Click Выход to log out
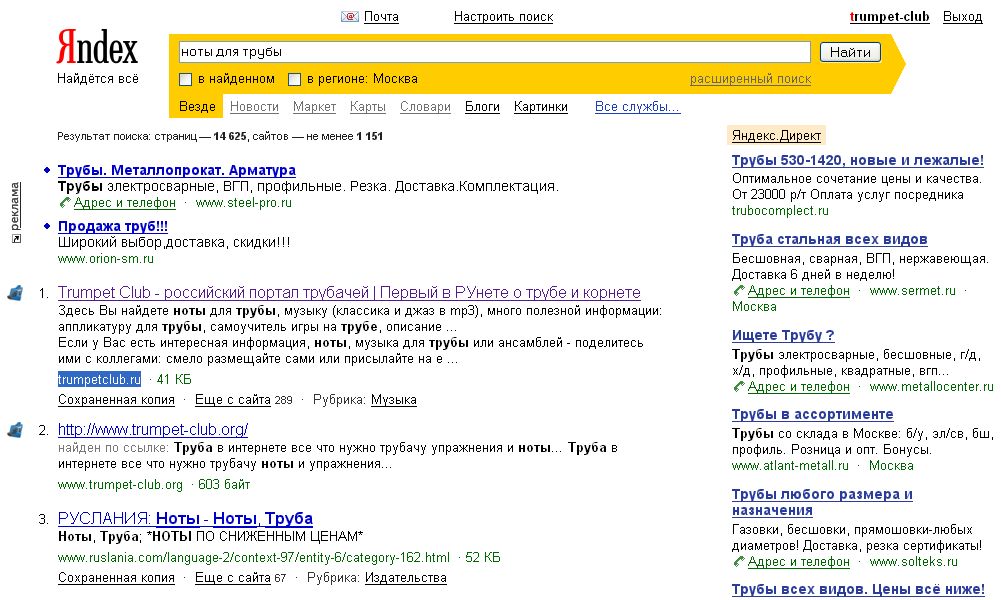Viewport: 1001px width, 600px height. coord(961,16)
